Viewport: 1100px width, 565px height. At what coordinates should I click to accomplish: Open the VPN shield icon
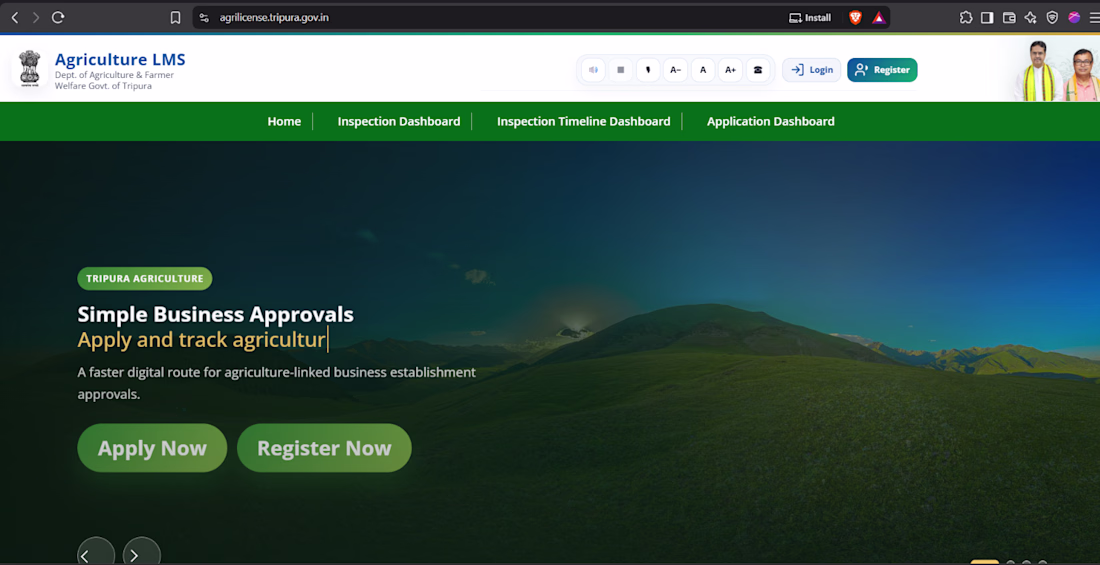(x=1052, y=18)
